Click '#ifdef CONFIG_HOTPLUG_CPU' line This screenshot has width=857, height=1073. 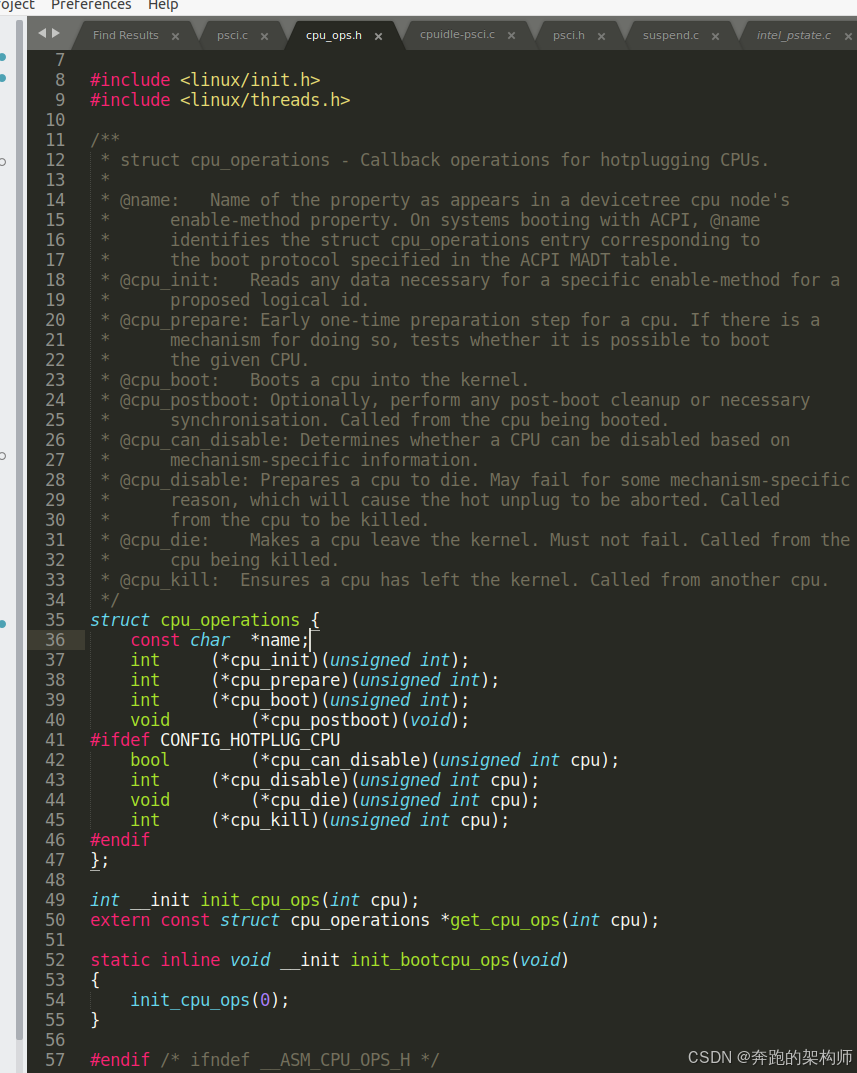[x=215, y=740]
